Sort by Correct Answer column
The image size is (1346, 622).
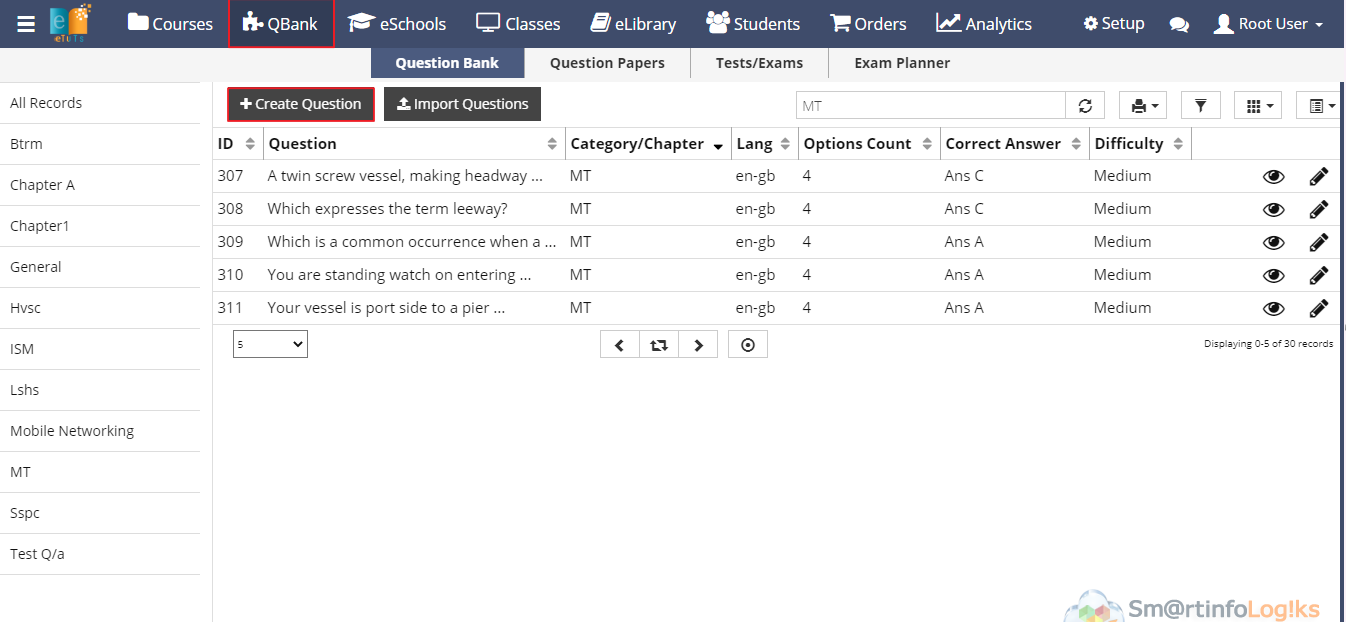[1015, 144]
